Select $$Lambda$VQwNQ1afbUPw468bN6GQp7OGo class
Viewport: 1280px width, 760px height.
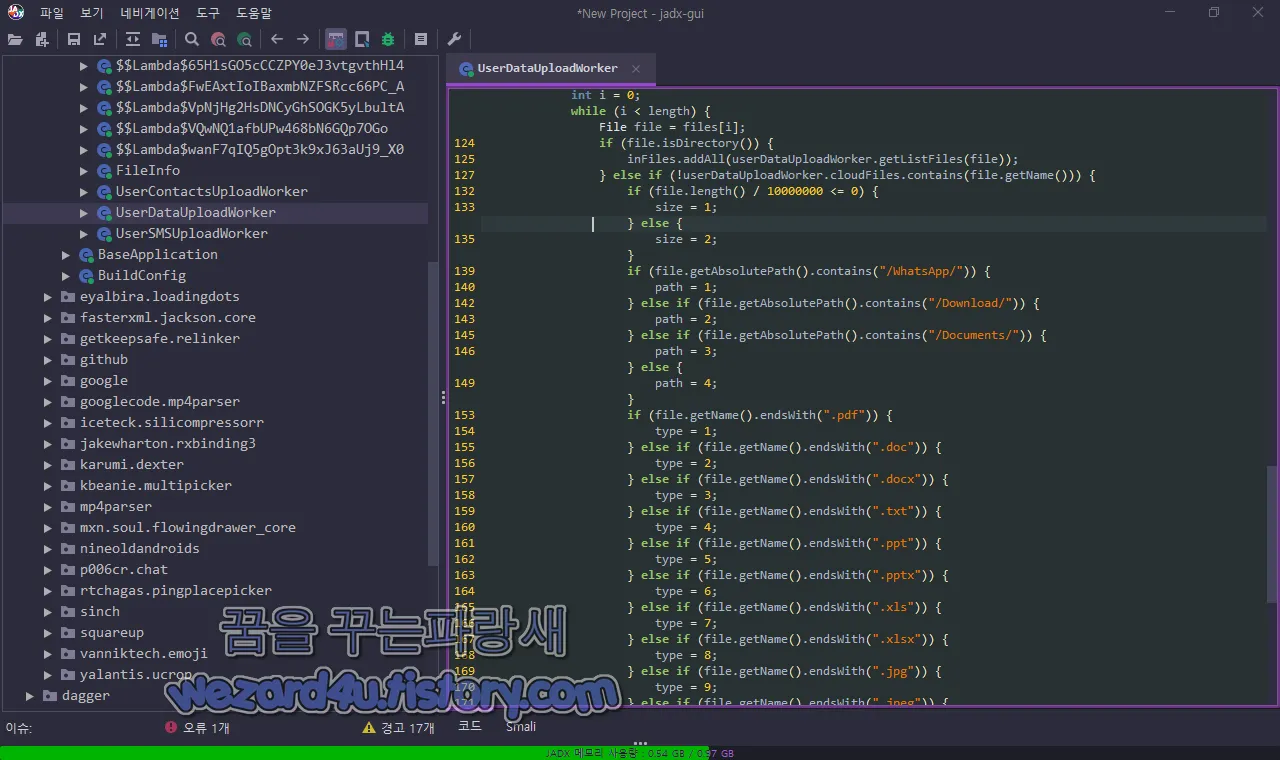[252, 128]
